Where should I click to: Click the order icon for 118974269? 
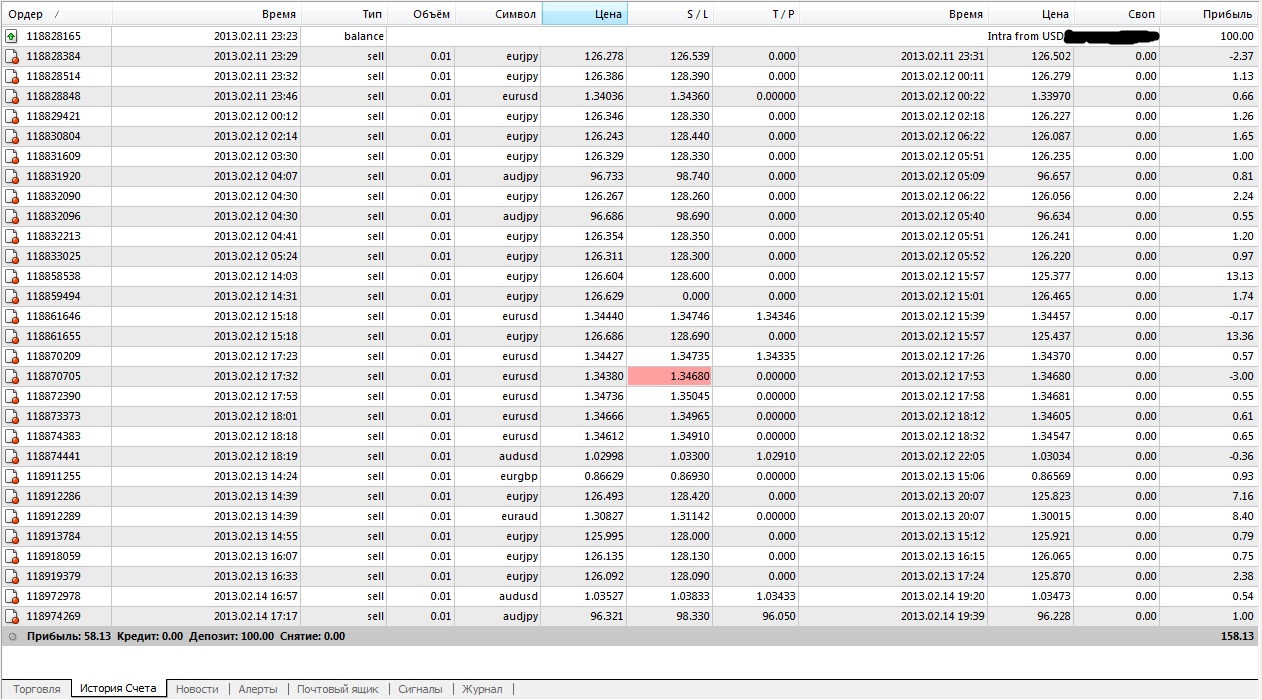point(11,616)
